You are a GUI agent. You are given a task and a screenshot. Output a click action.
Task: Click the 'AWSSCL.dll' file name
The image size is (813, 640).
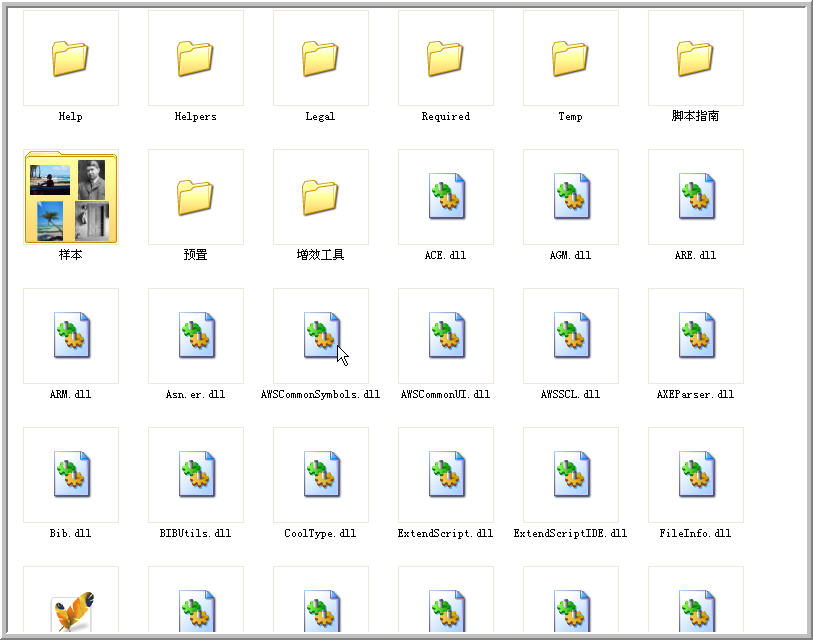570,394
